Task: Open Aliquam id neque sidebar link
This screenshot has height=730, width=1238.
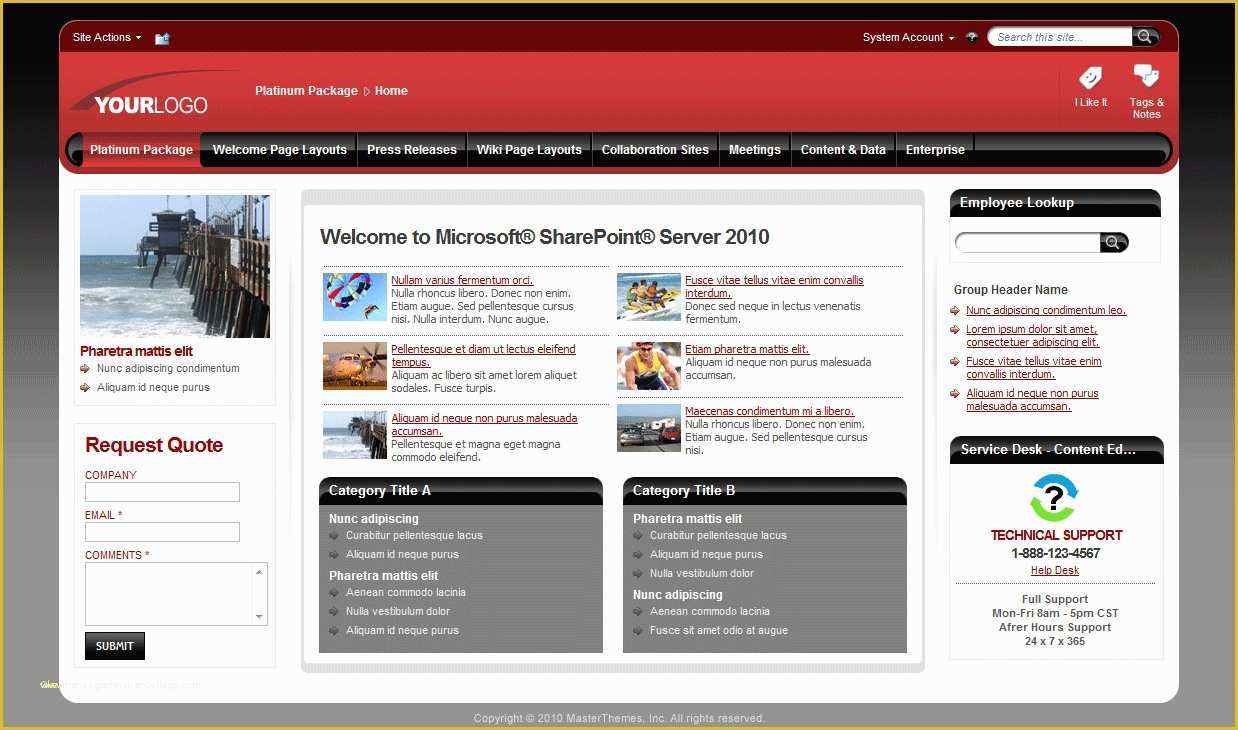Action: [x=1032, y=400]
